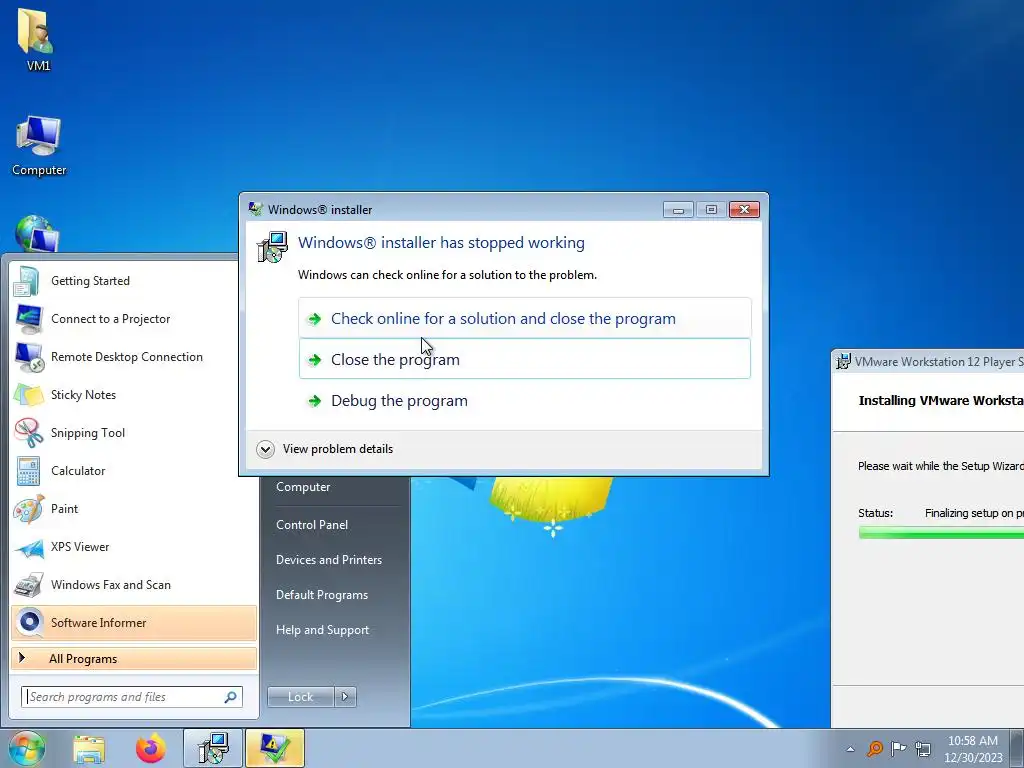Open Devices and Printers
Viewport: 1024px width, 768px height.
pyautogui.click(x=328, y=560)
